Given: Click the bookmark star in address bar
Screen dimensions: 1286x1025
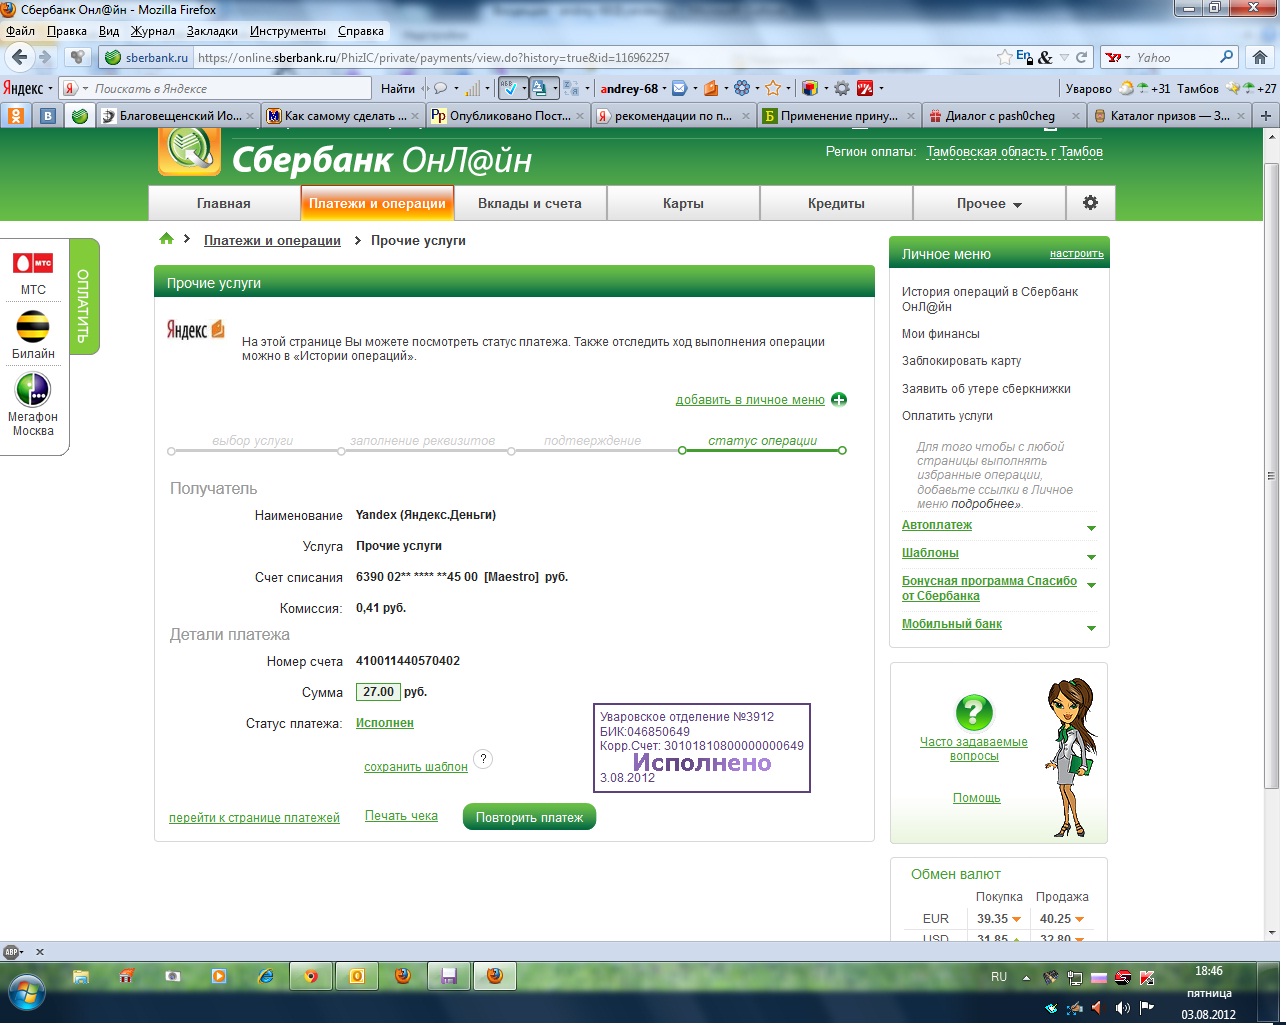Looking at the screenshot, I should tap(1005, 57).
